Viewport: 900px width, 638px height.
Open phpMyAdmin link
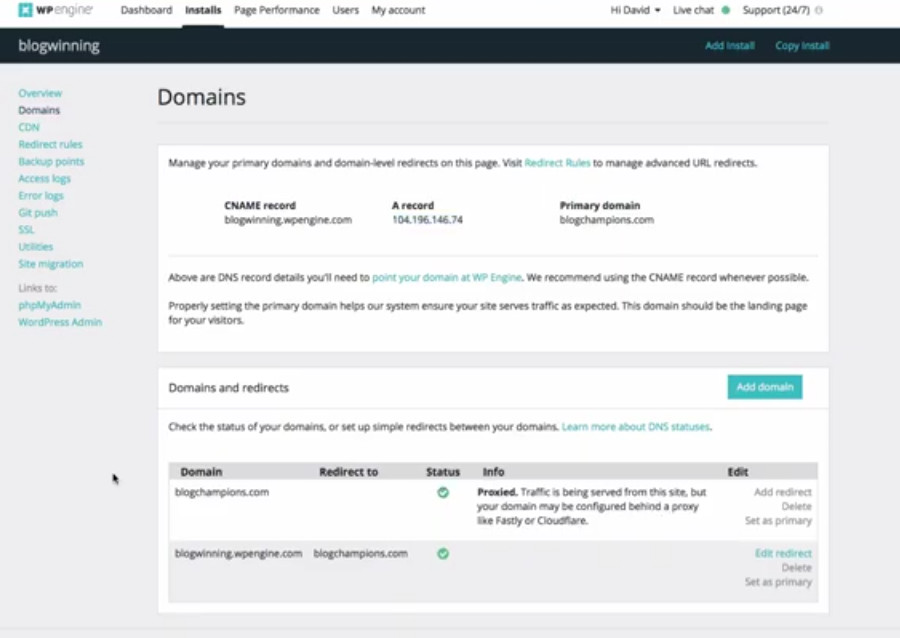pos(49,305)
